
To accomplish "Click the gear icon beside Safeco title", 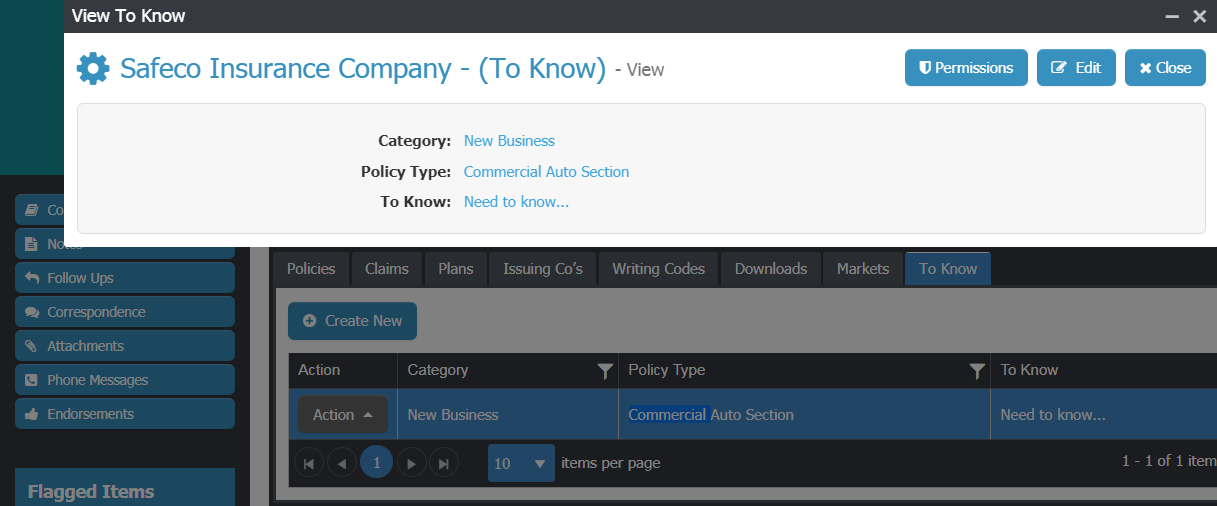I will click(x=93, y=68).
